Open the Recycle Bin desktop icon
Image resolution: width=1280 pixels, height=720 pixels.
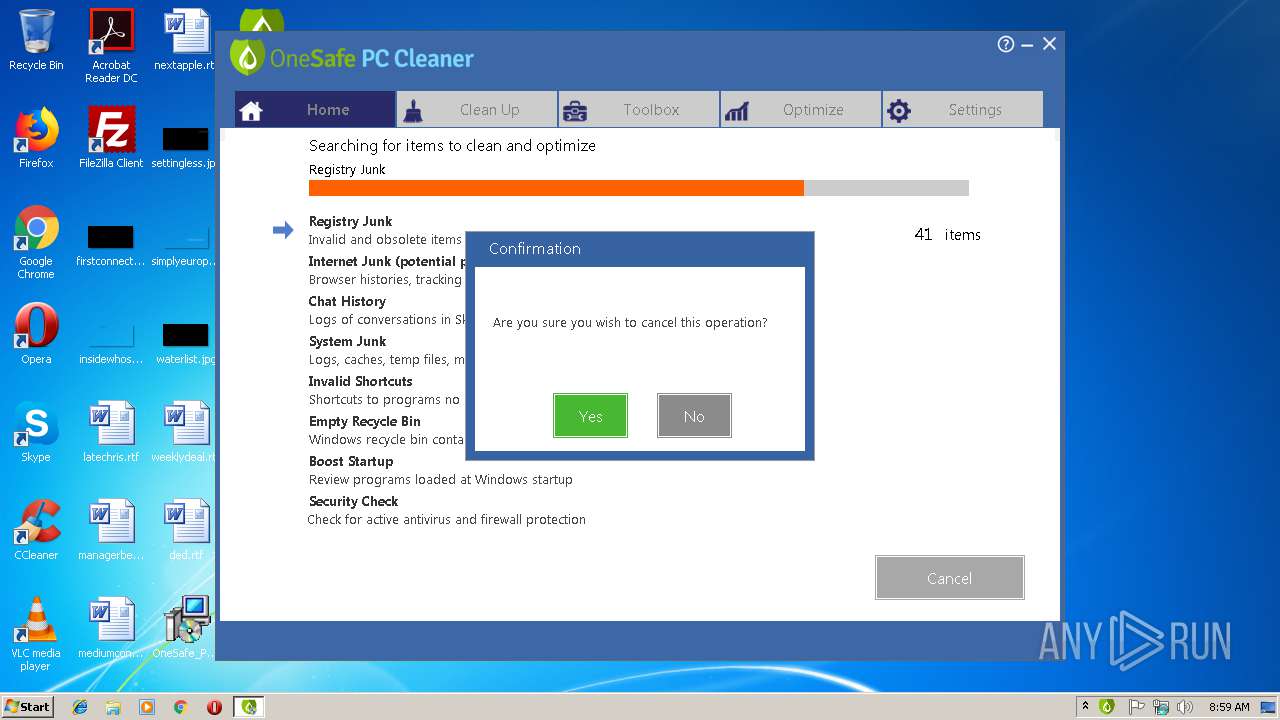coord(36,41)
